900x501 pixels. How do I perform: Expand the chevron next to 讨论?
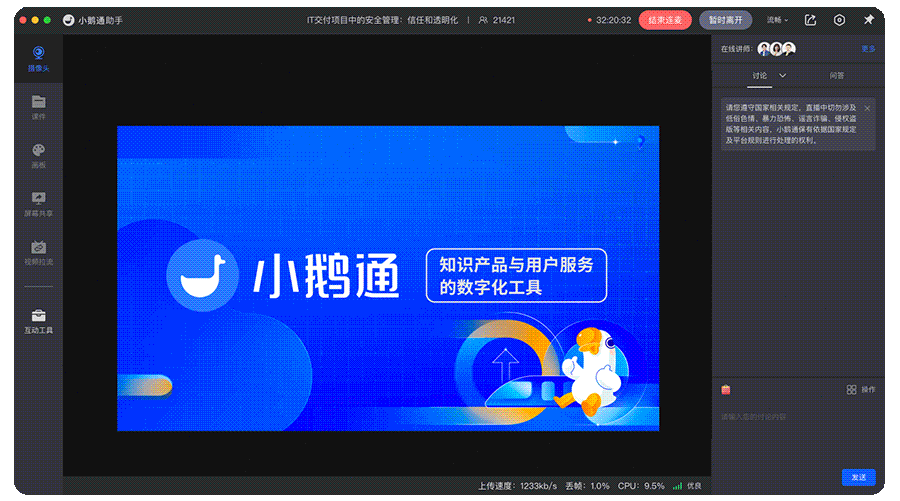tap(783, 75)
